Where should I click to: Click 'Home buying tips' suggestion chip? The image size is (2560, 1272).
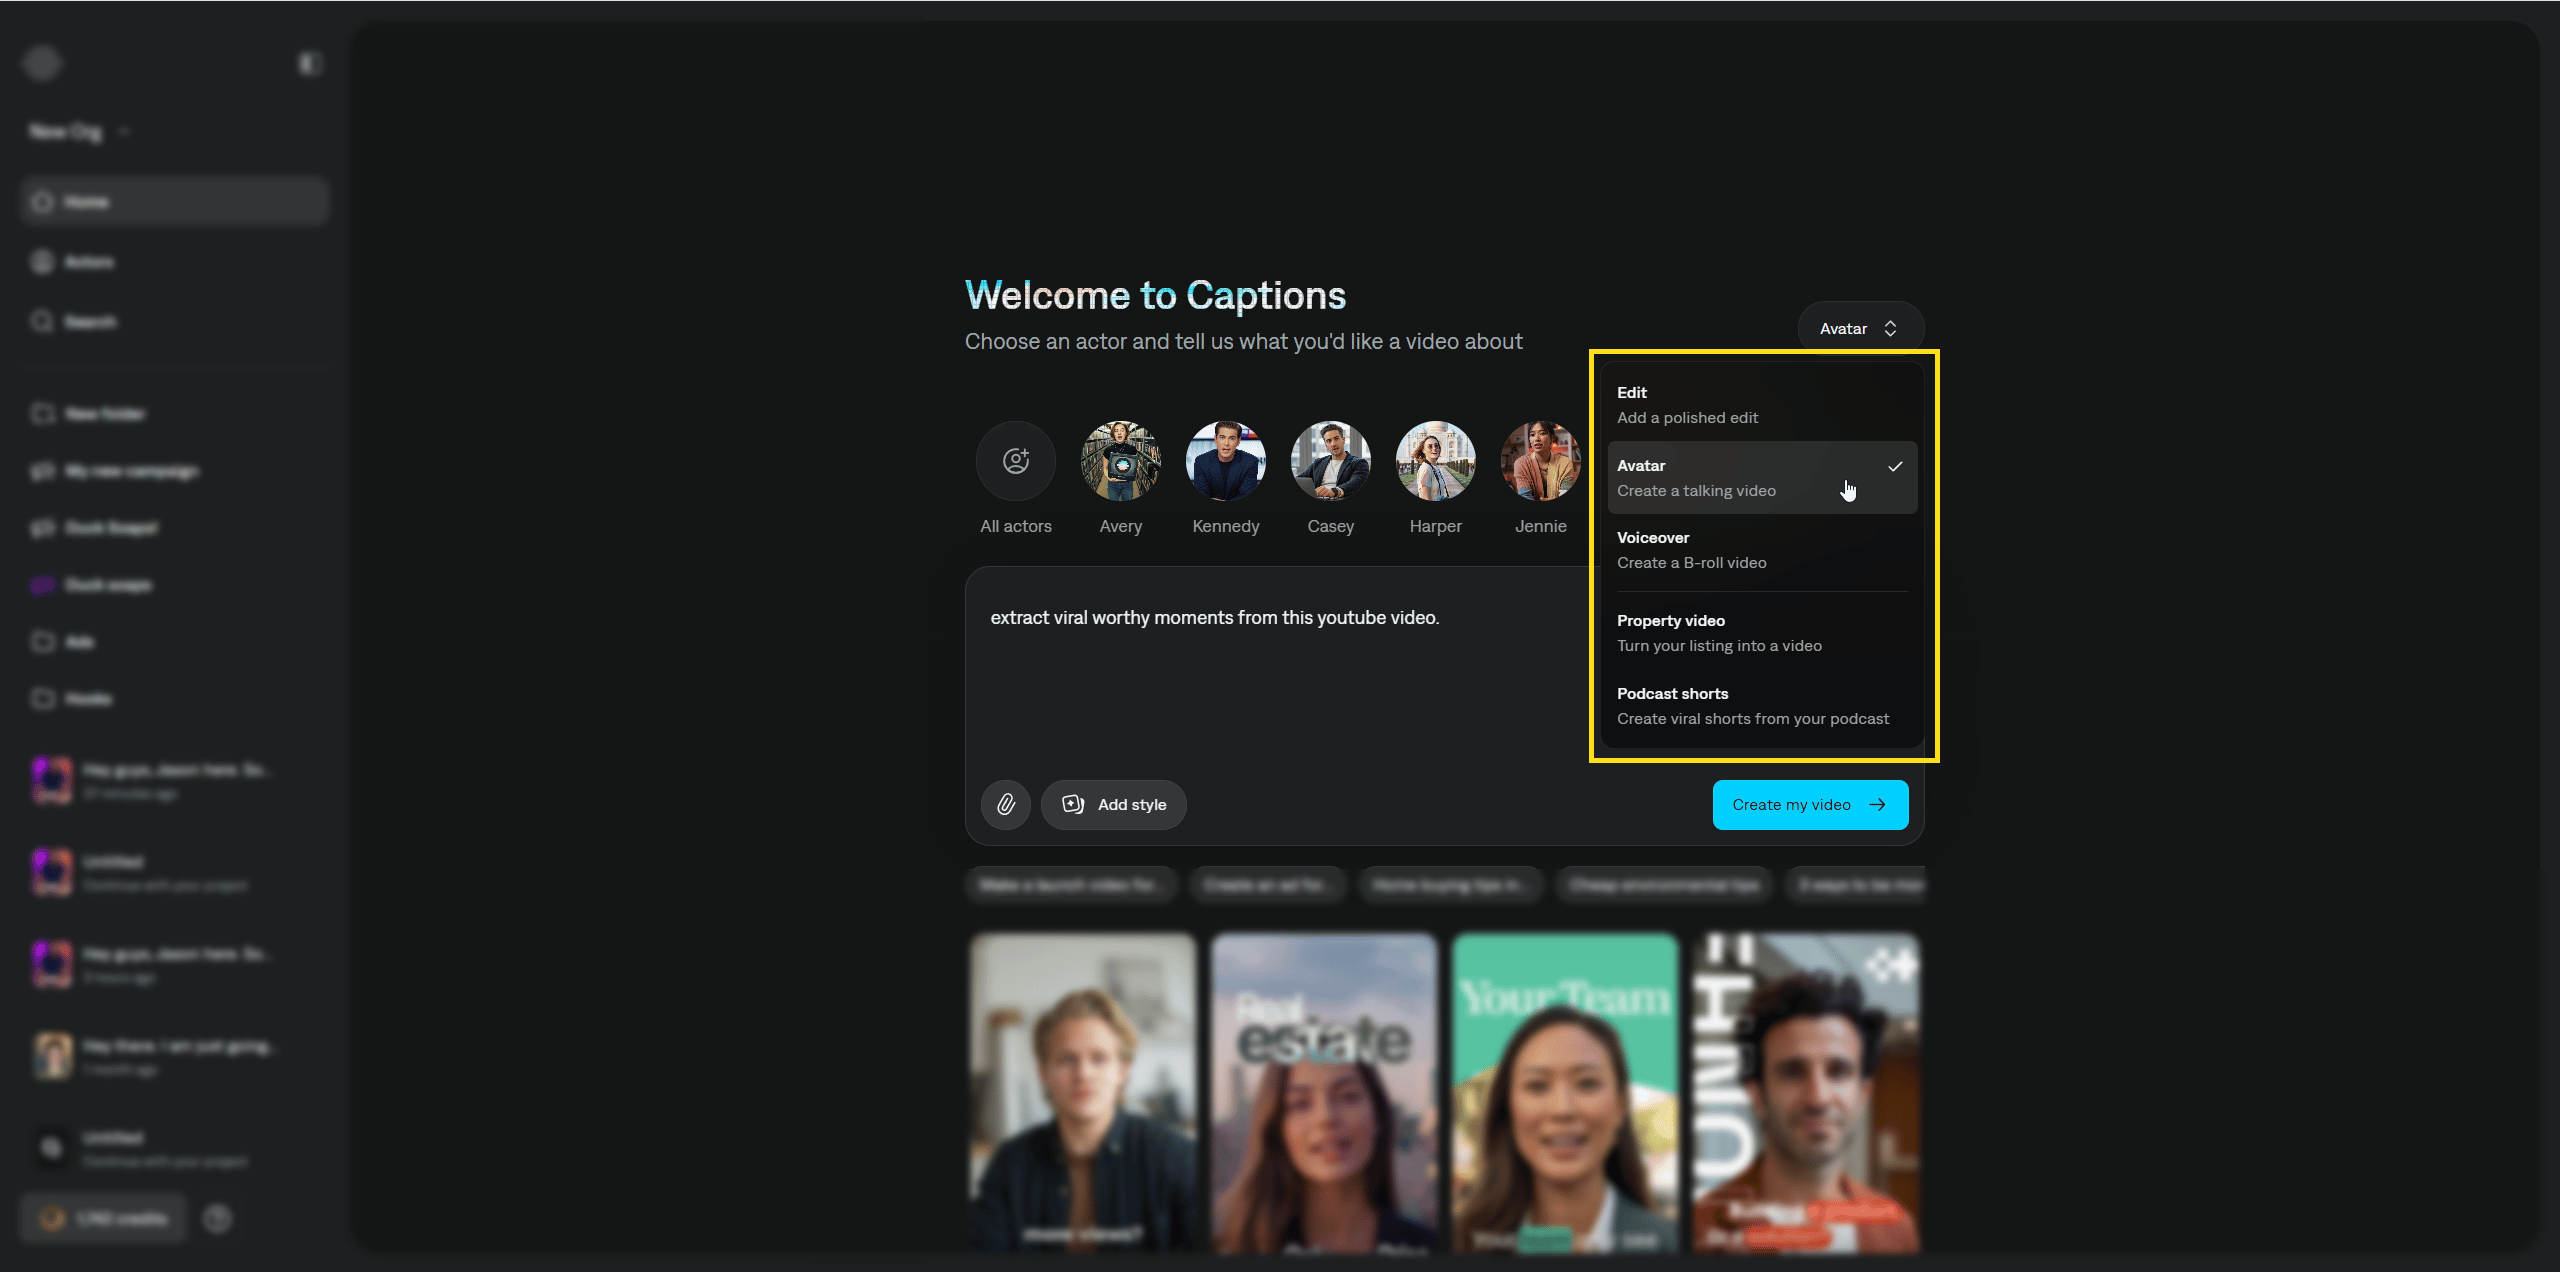[1450, 885]
